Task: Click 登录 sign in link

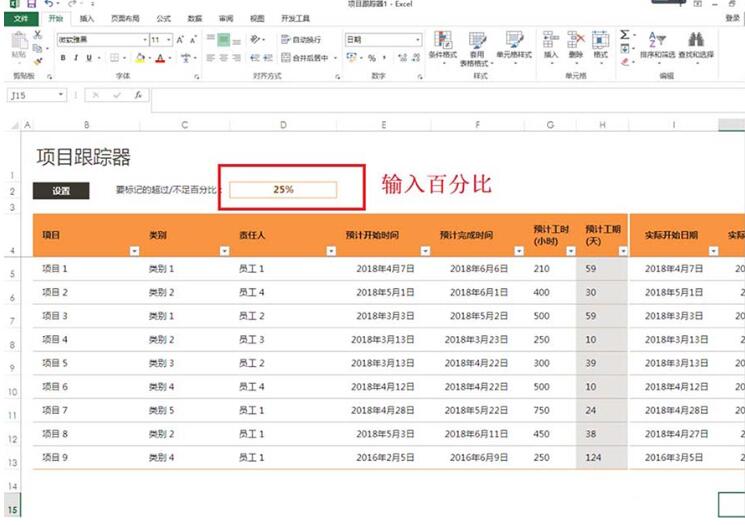Action: (x=732, y=19)
